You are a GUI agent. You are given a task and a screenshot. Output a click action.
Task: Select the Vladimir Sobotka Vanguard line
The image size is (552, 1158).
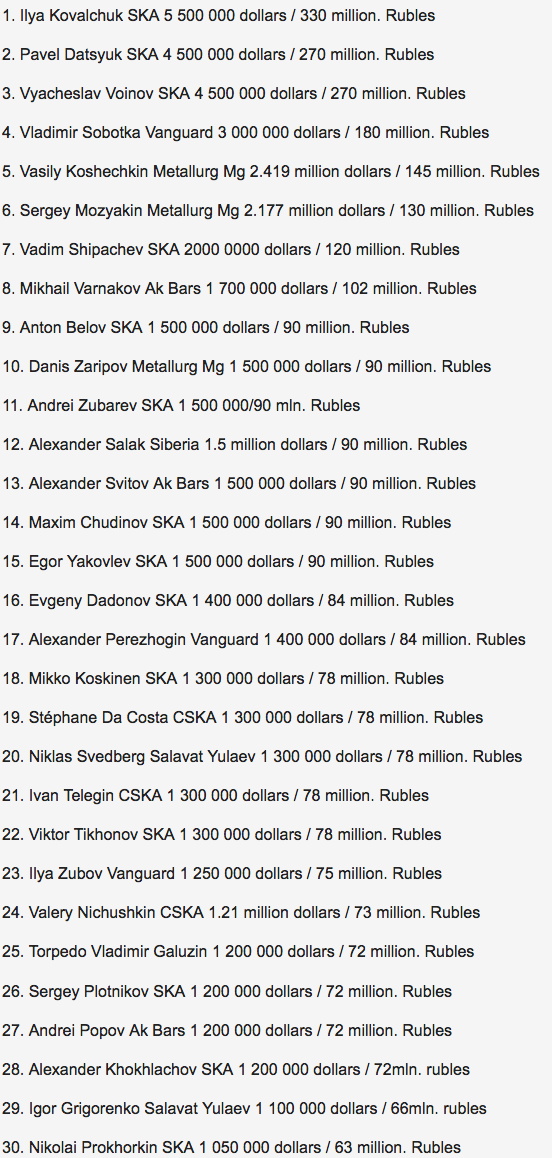coord(246,133)
